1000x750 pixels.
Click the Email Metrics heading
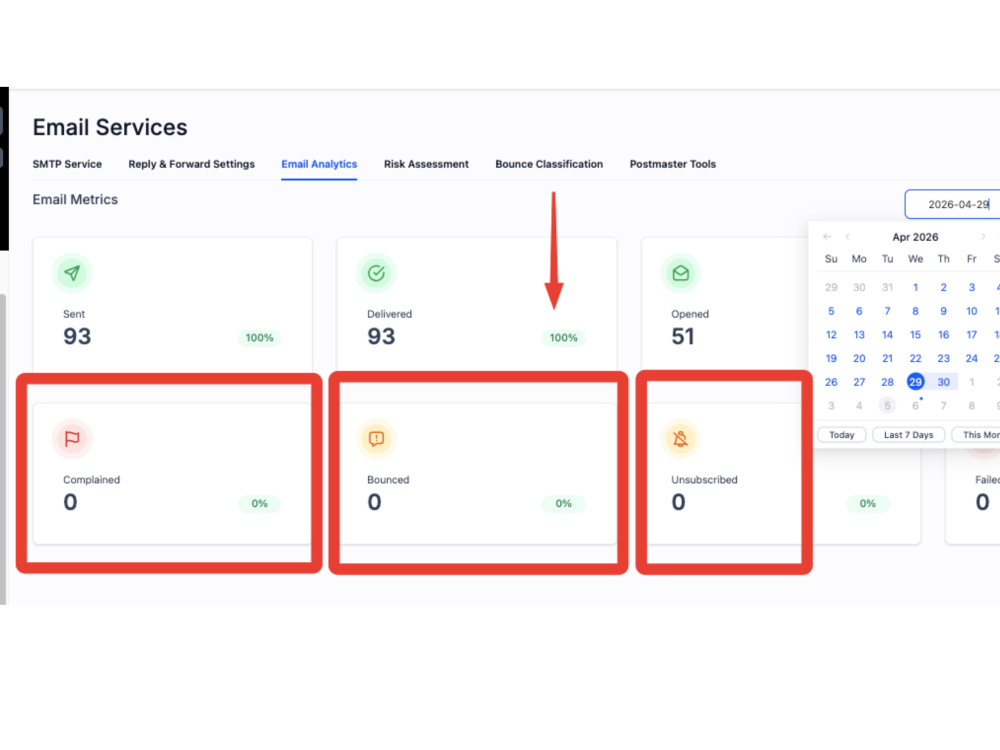coord(75,200)
